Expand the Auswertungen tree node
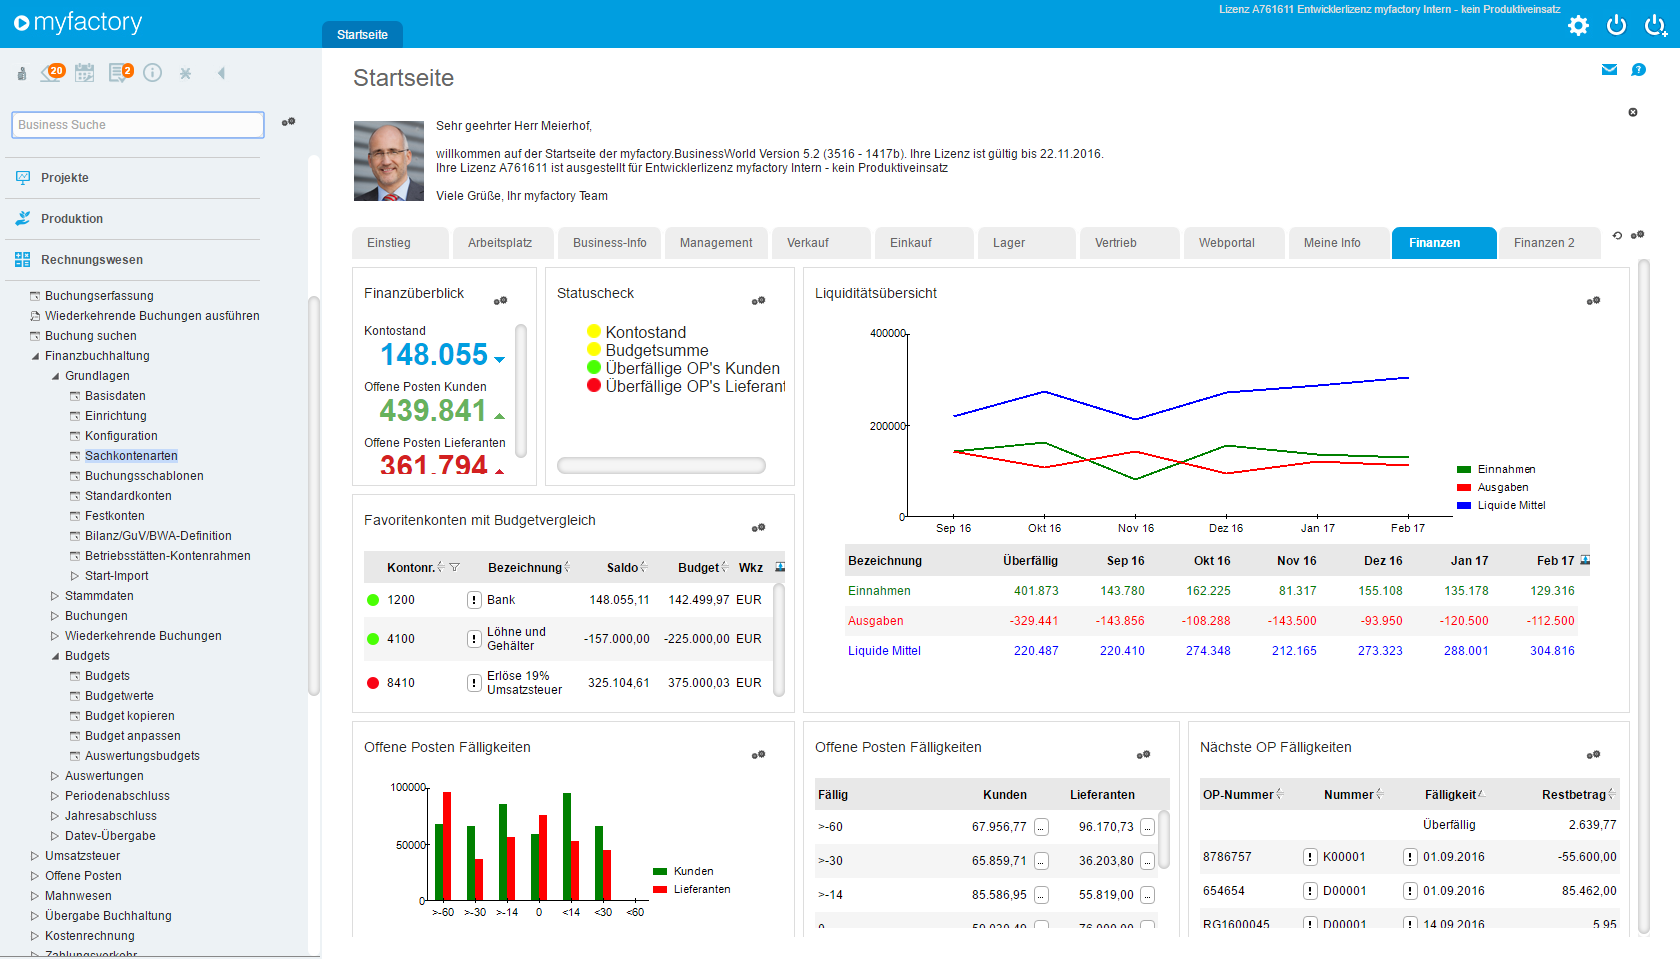The width and height of the screenshot is (1680, 959). [x=55, y=776]
